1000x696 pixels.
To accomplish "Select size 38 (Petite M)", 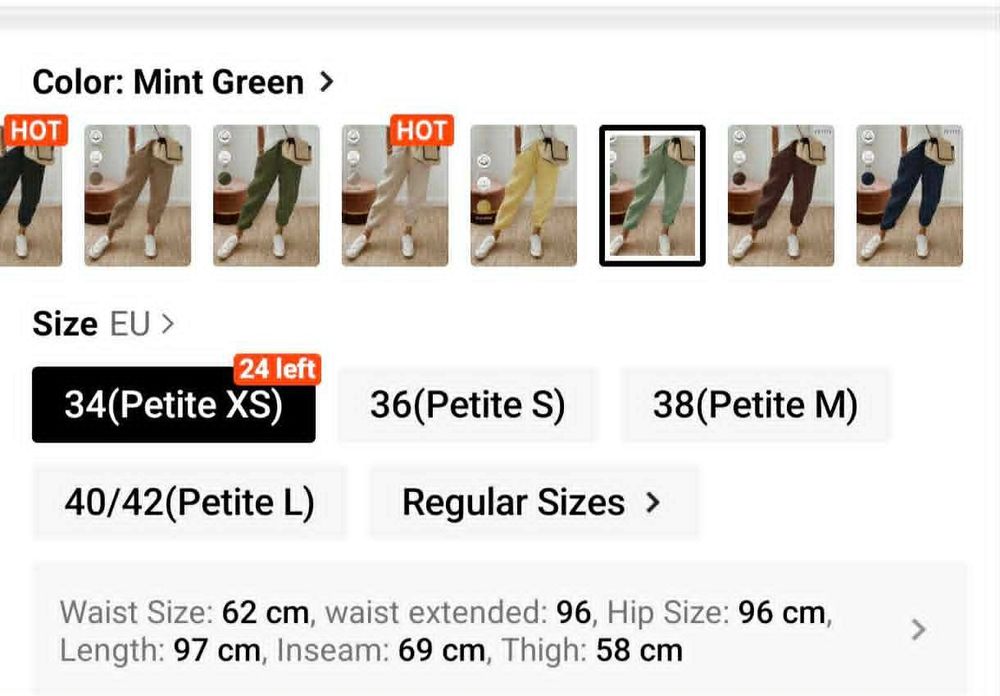I will tap(755, 404).
